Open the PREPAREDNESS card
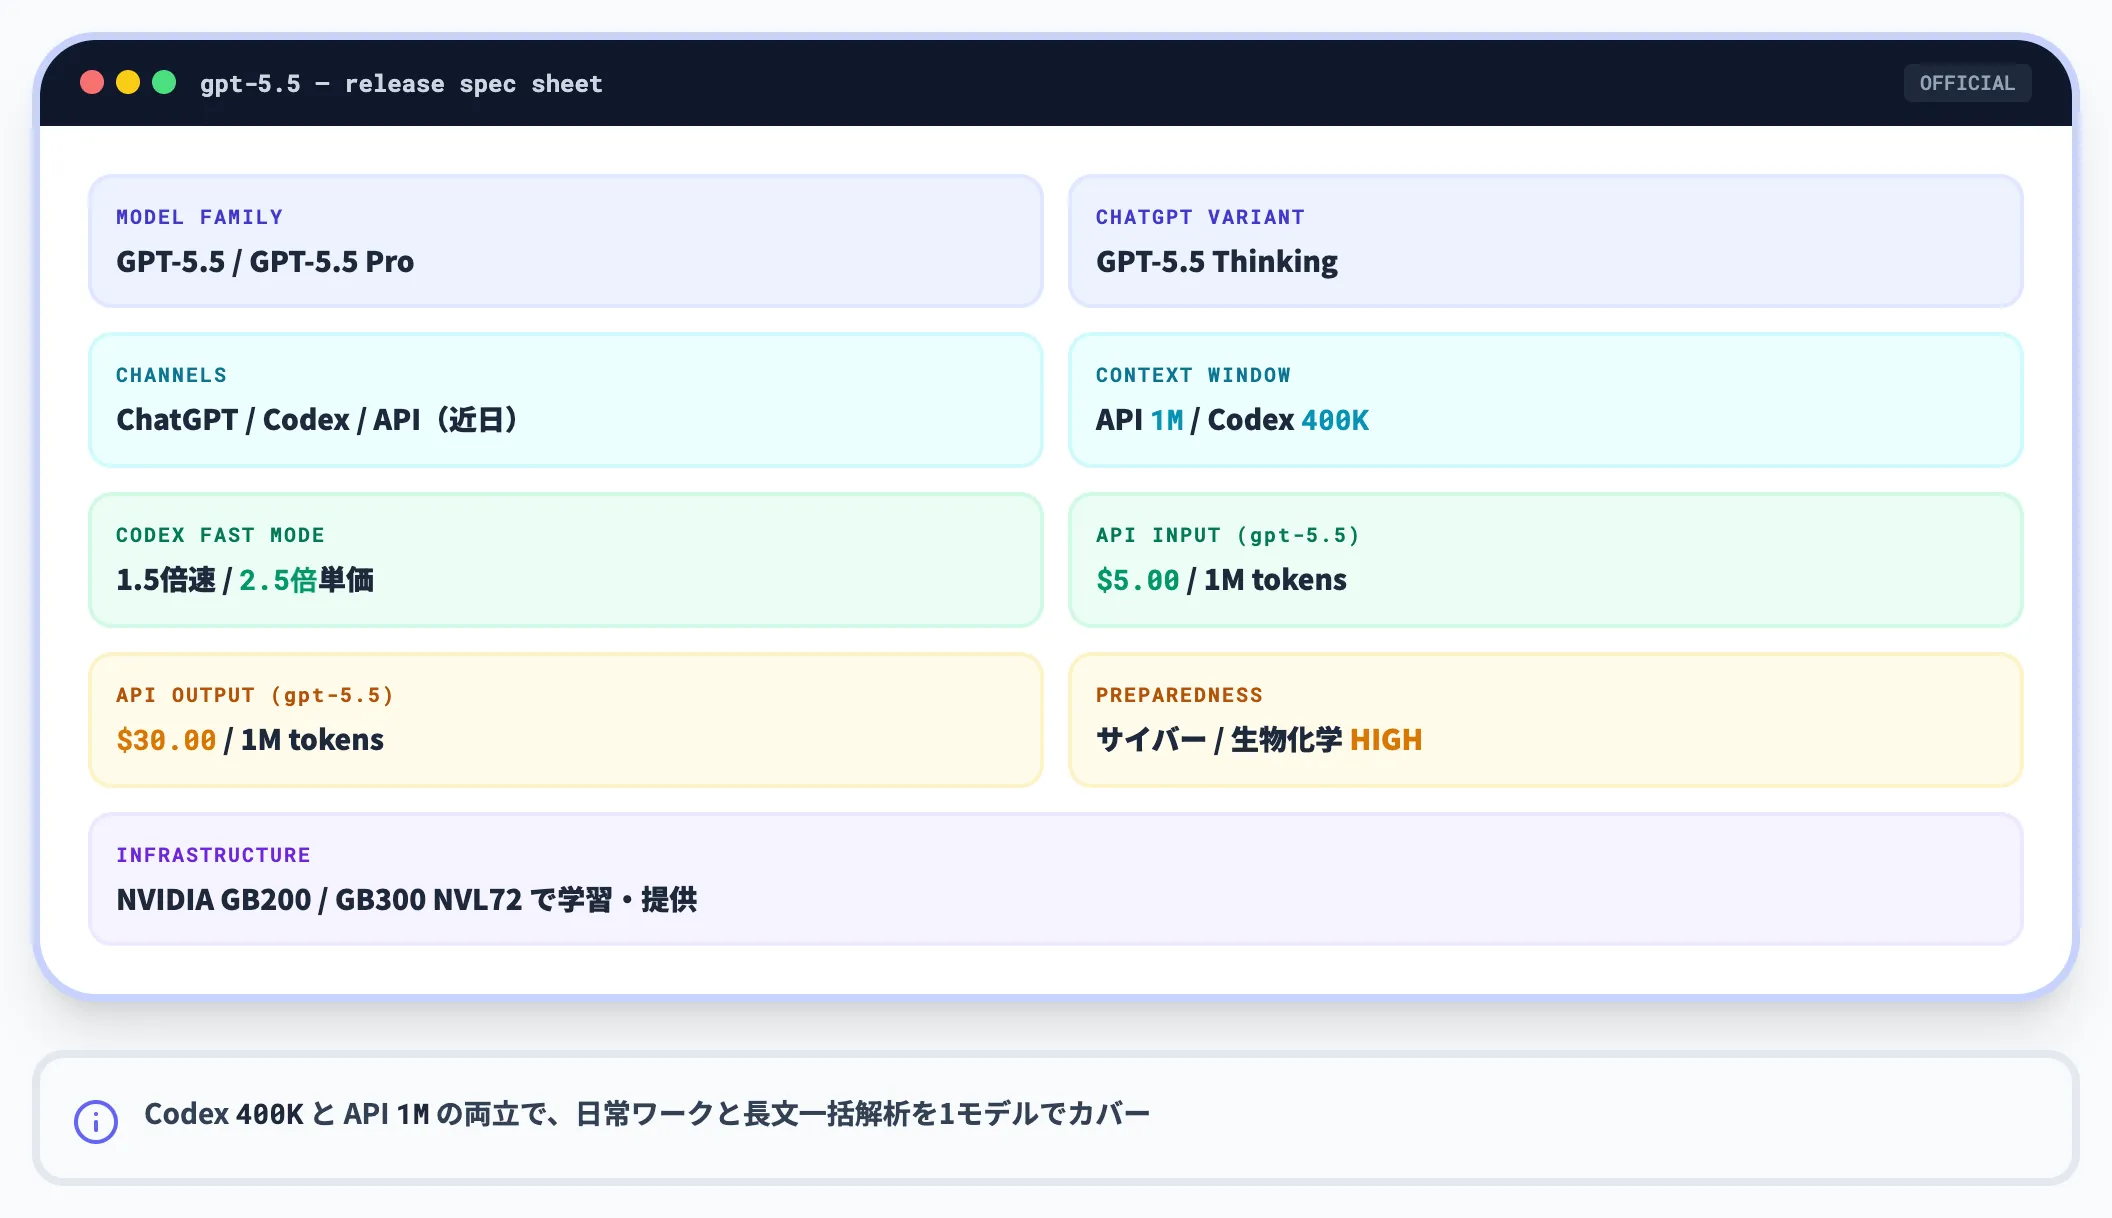The width and height of the screenshot is (2112, 1218). [1548, 719]
